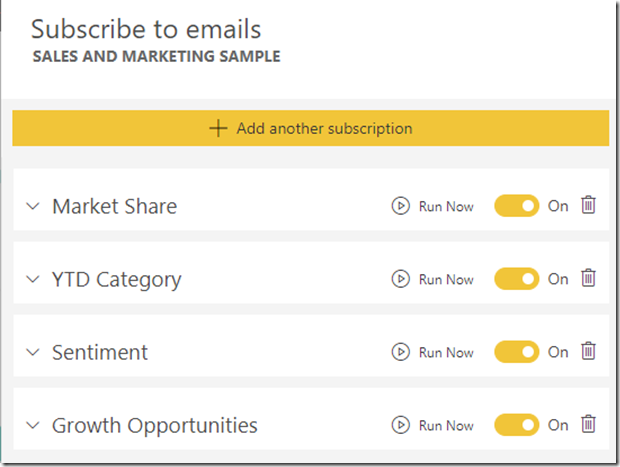Open the Sentiment subscription chevron
Screen dimensions: 620x467
coord(33,353)
